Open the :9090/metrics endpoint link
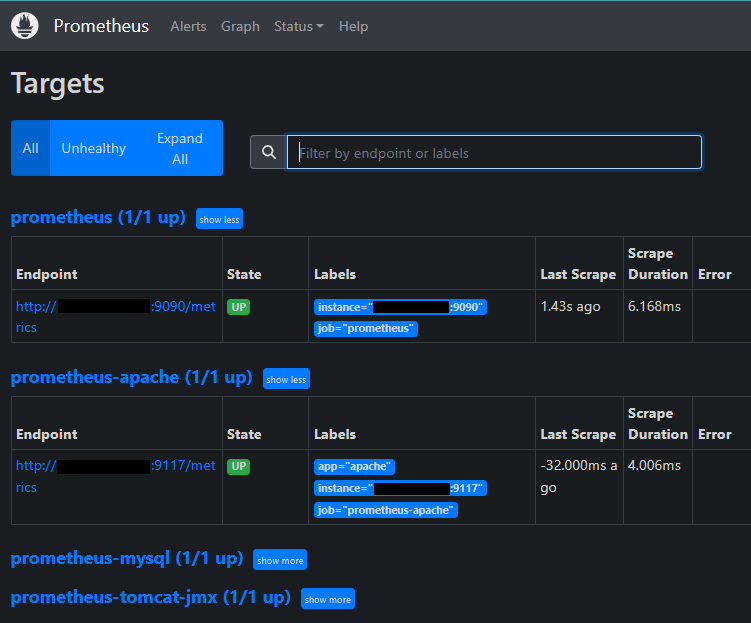The height and width of the screenshot is (623, 751). pyautogui.click(x=116, y=317)
